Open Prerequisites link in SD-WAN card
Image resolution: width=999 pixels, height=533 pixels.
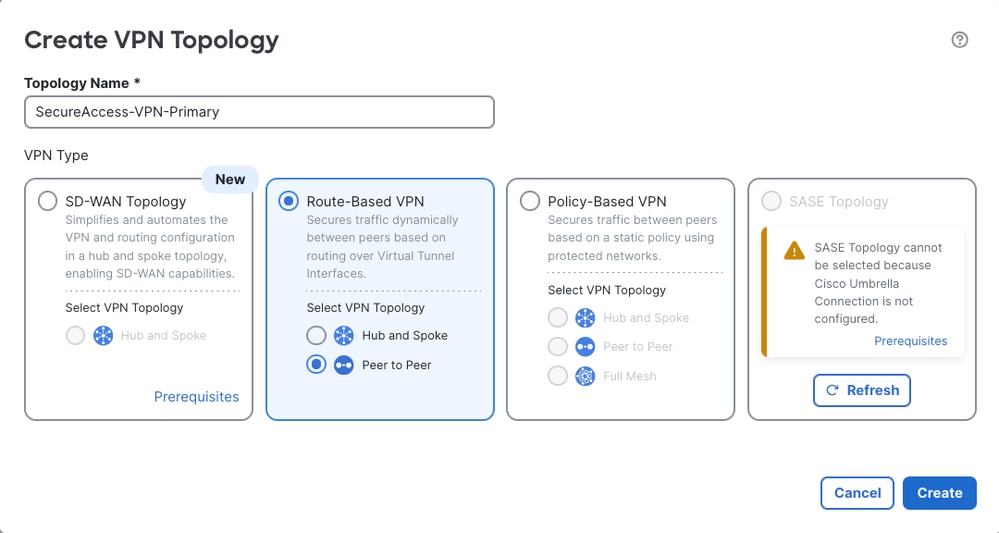pyautogui.click(x=196, y=397)
